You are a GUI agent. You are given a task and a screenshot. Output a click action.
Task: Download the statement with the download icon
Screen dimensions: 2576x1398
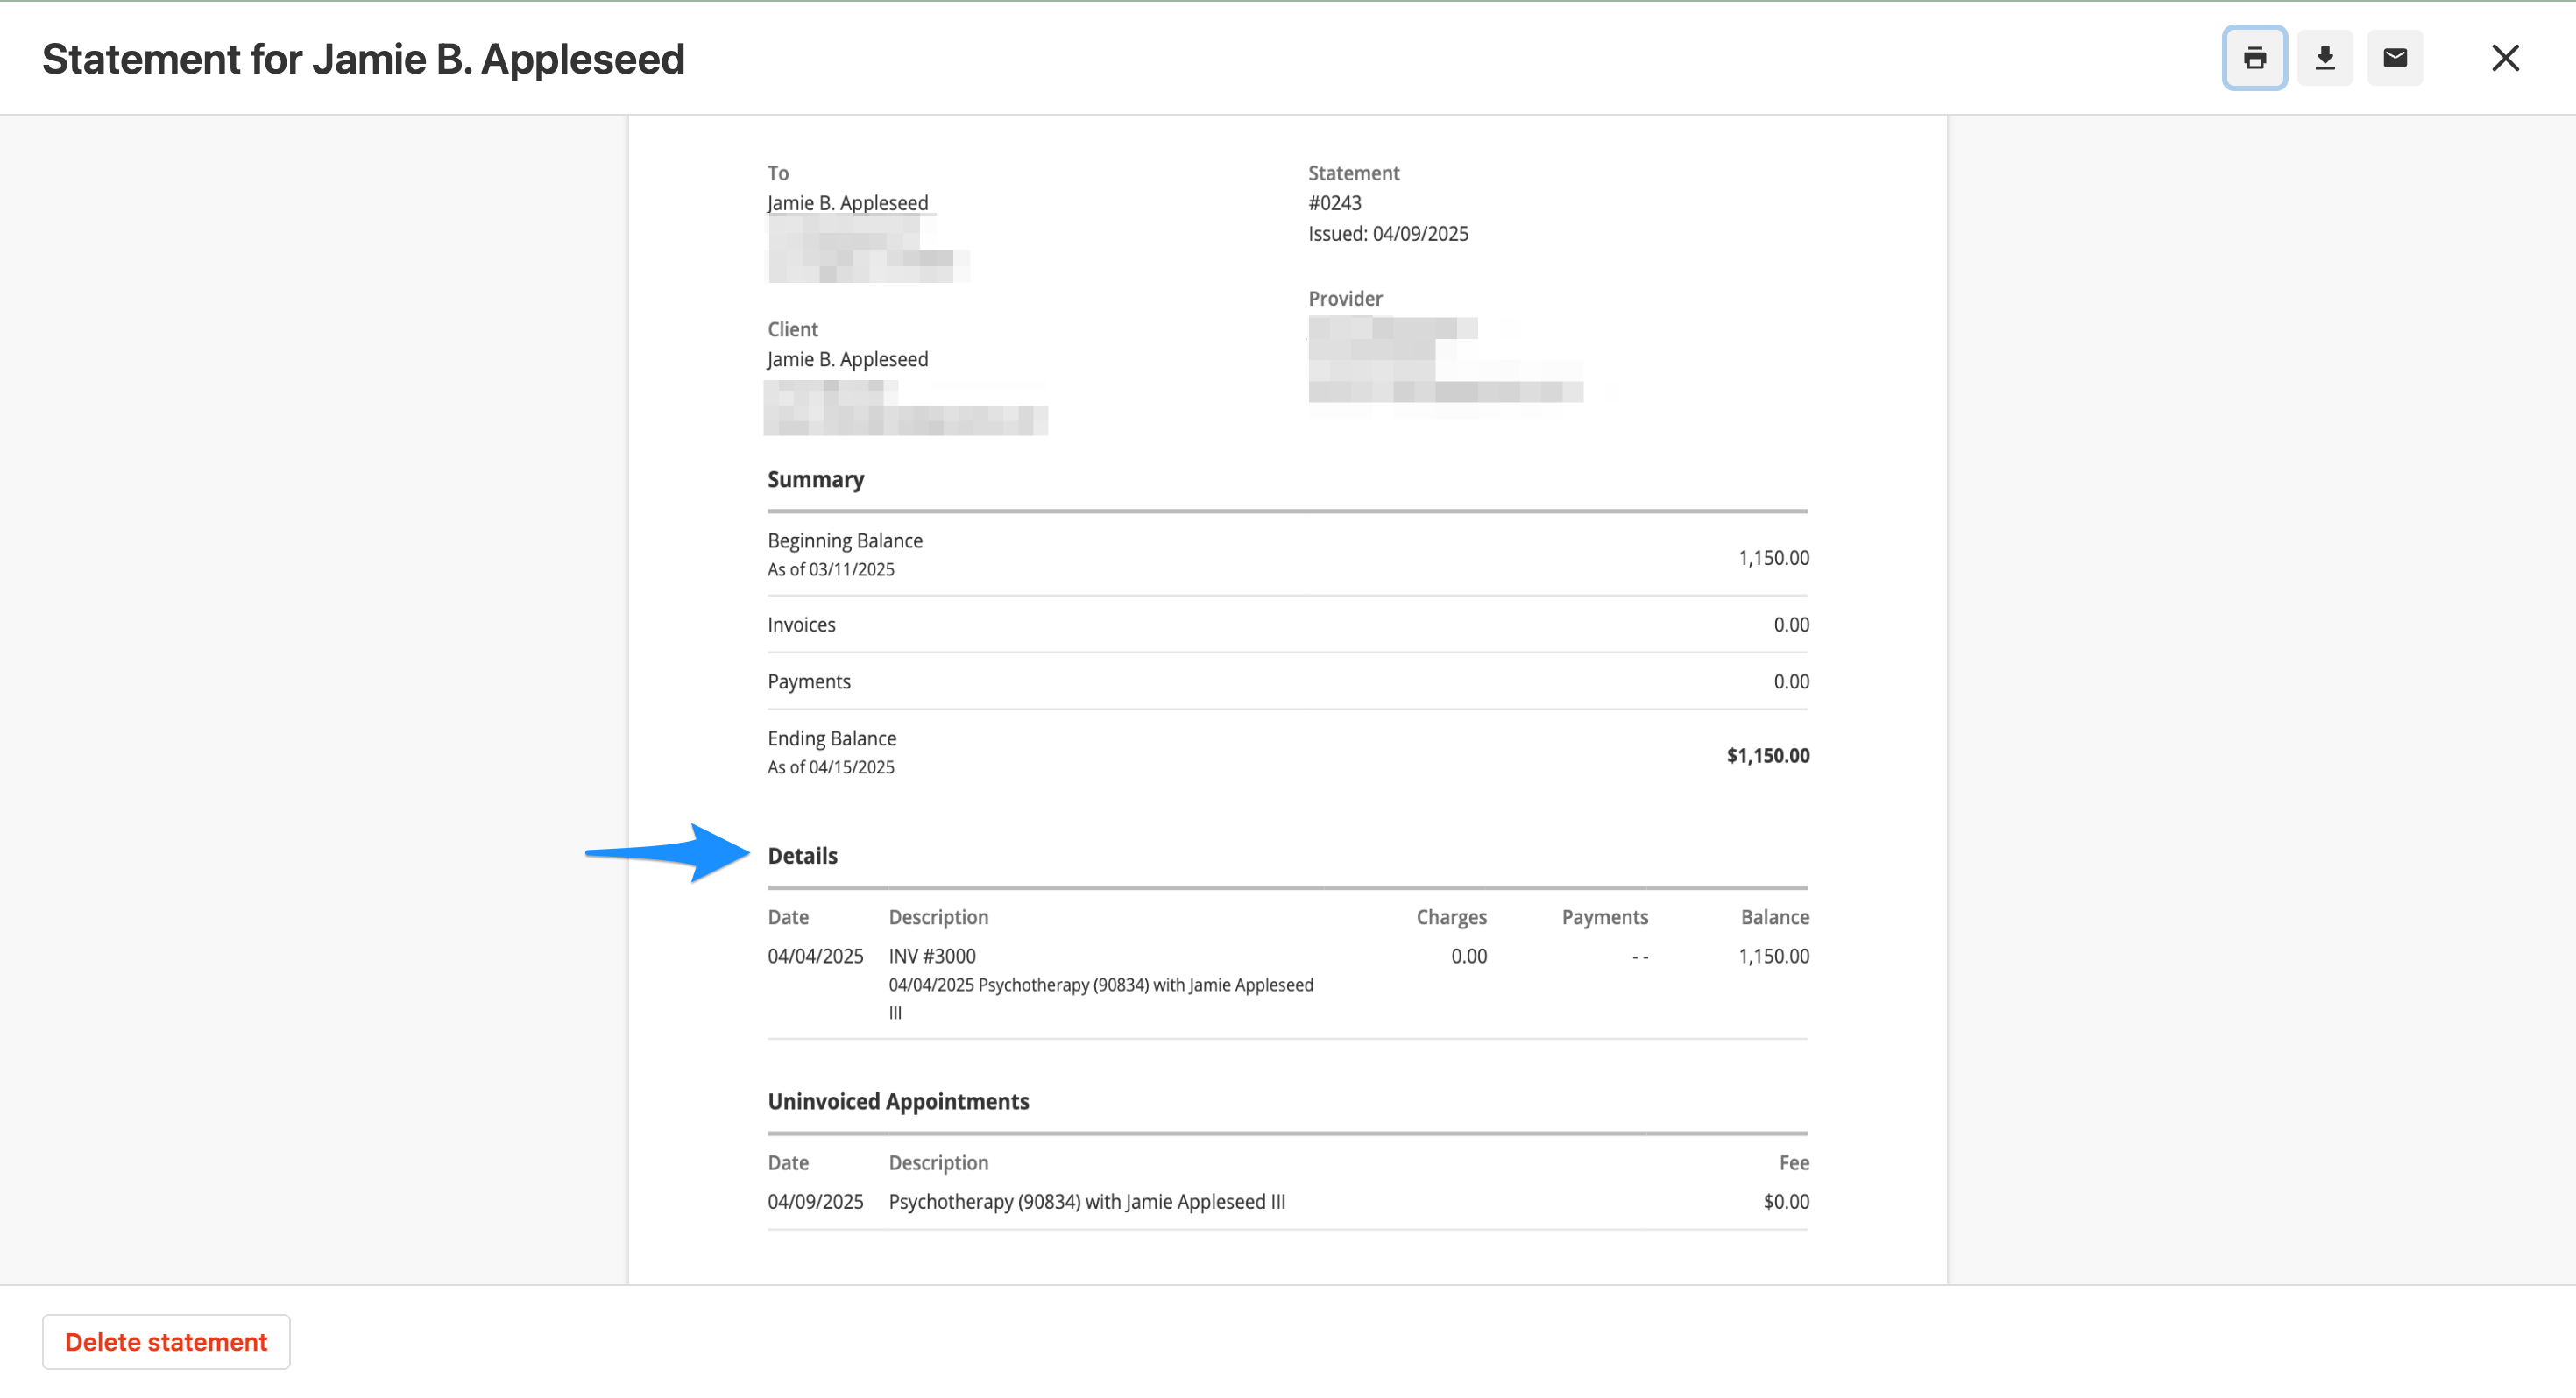tap(2324, 58)
